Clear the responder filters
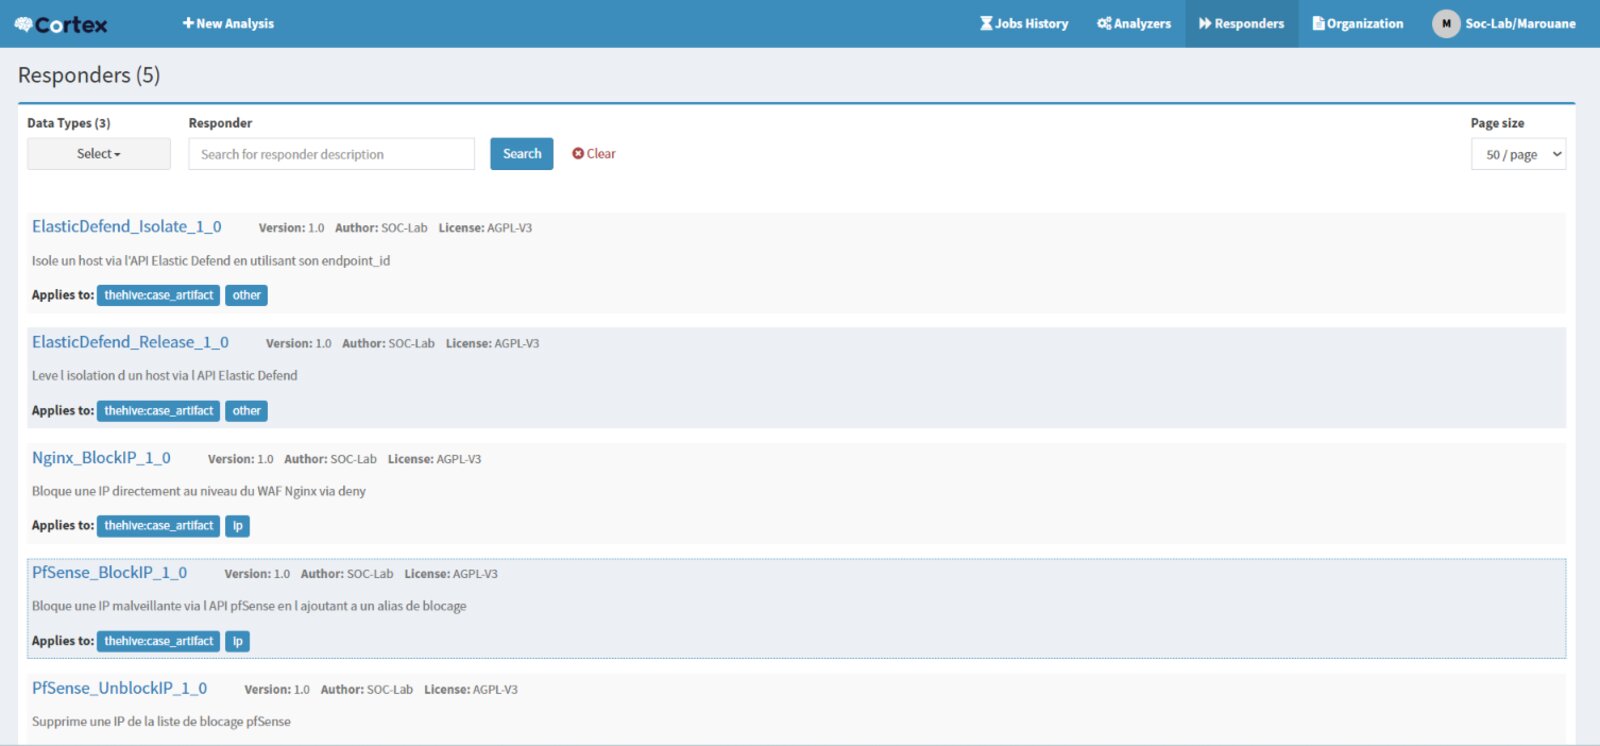The width and height of the screenshot is (1600, 746). [594, 154]
